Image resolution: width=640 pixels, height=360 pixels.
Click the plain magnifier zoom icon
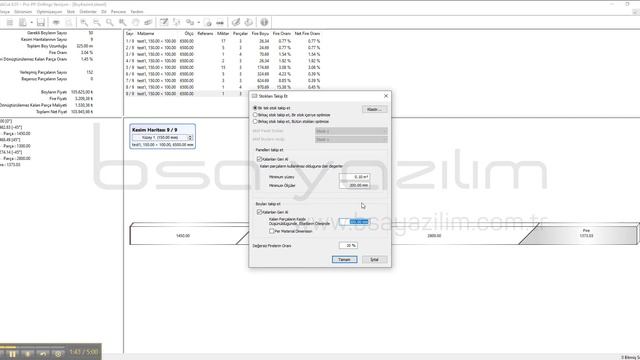(110, 22)
